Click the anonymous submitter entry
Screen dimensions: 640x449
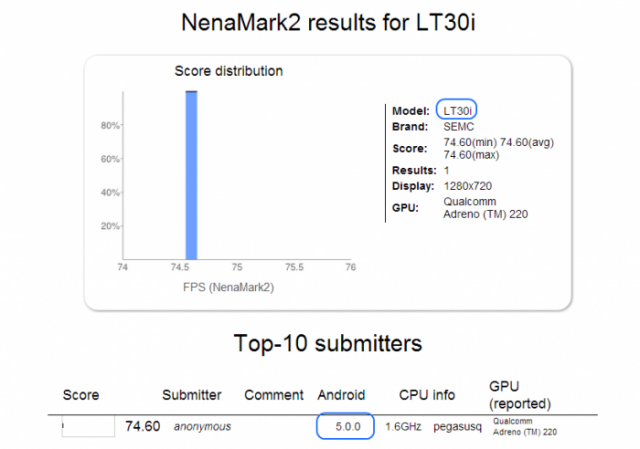(202, 427)
